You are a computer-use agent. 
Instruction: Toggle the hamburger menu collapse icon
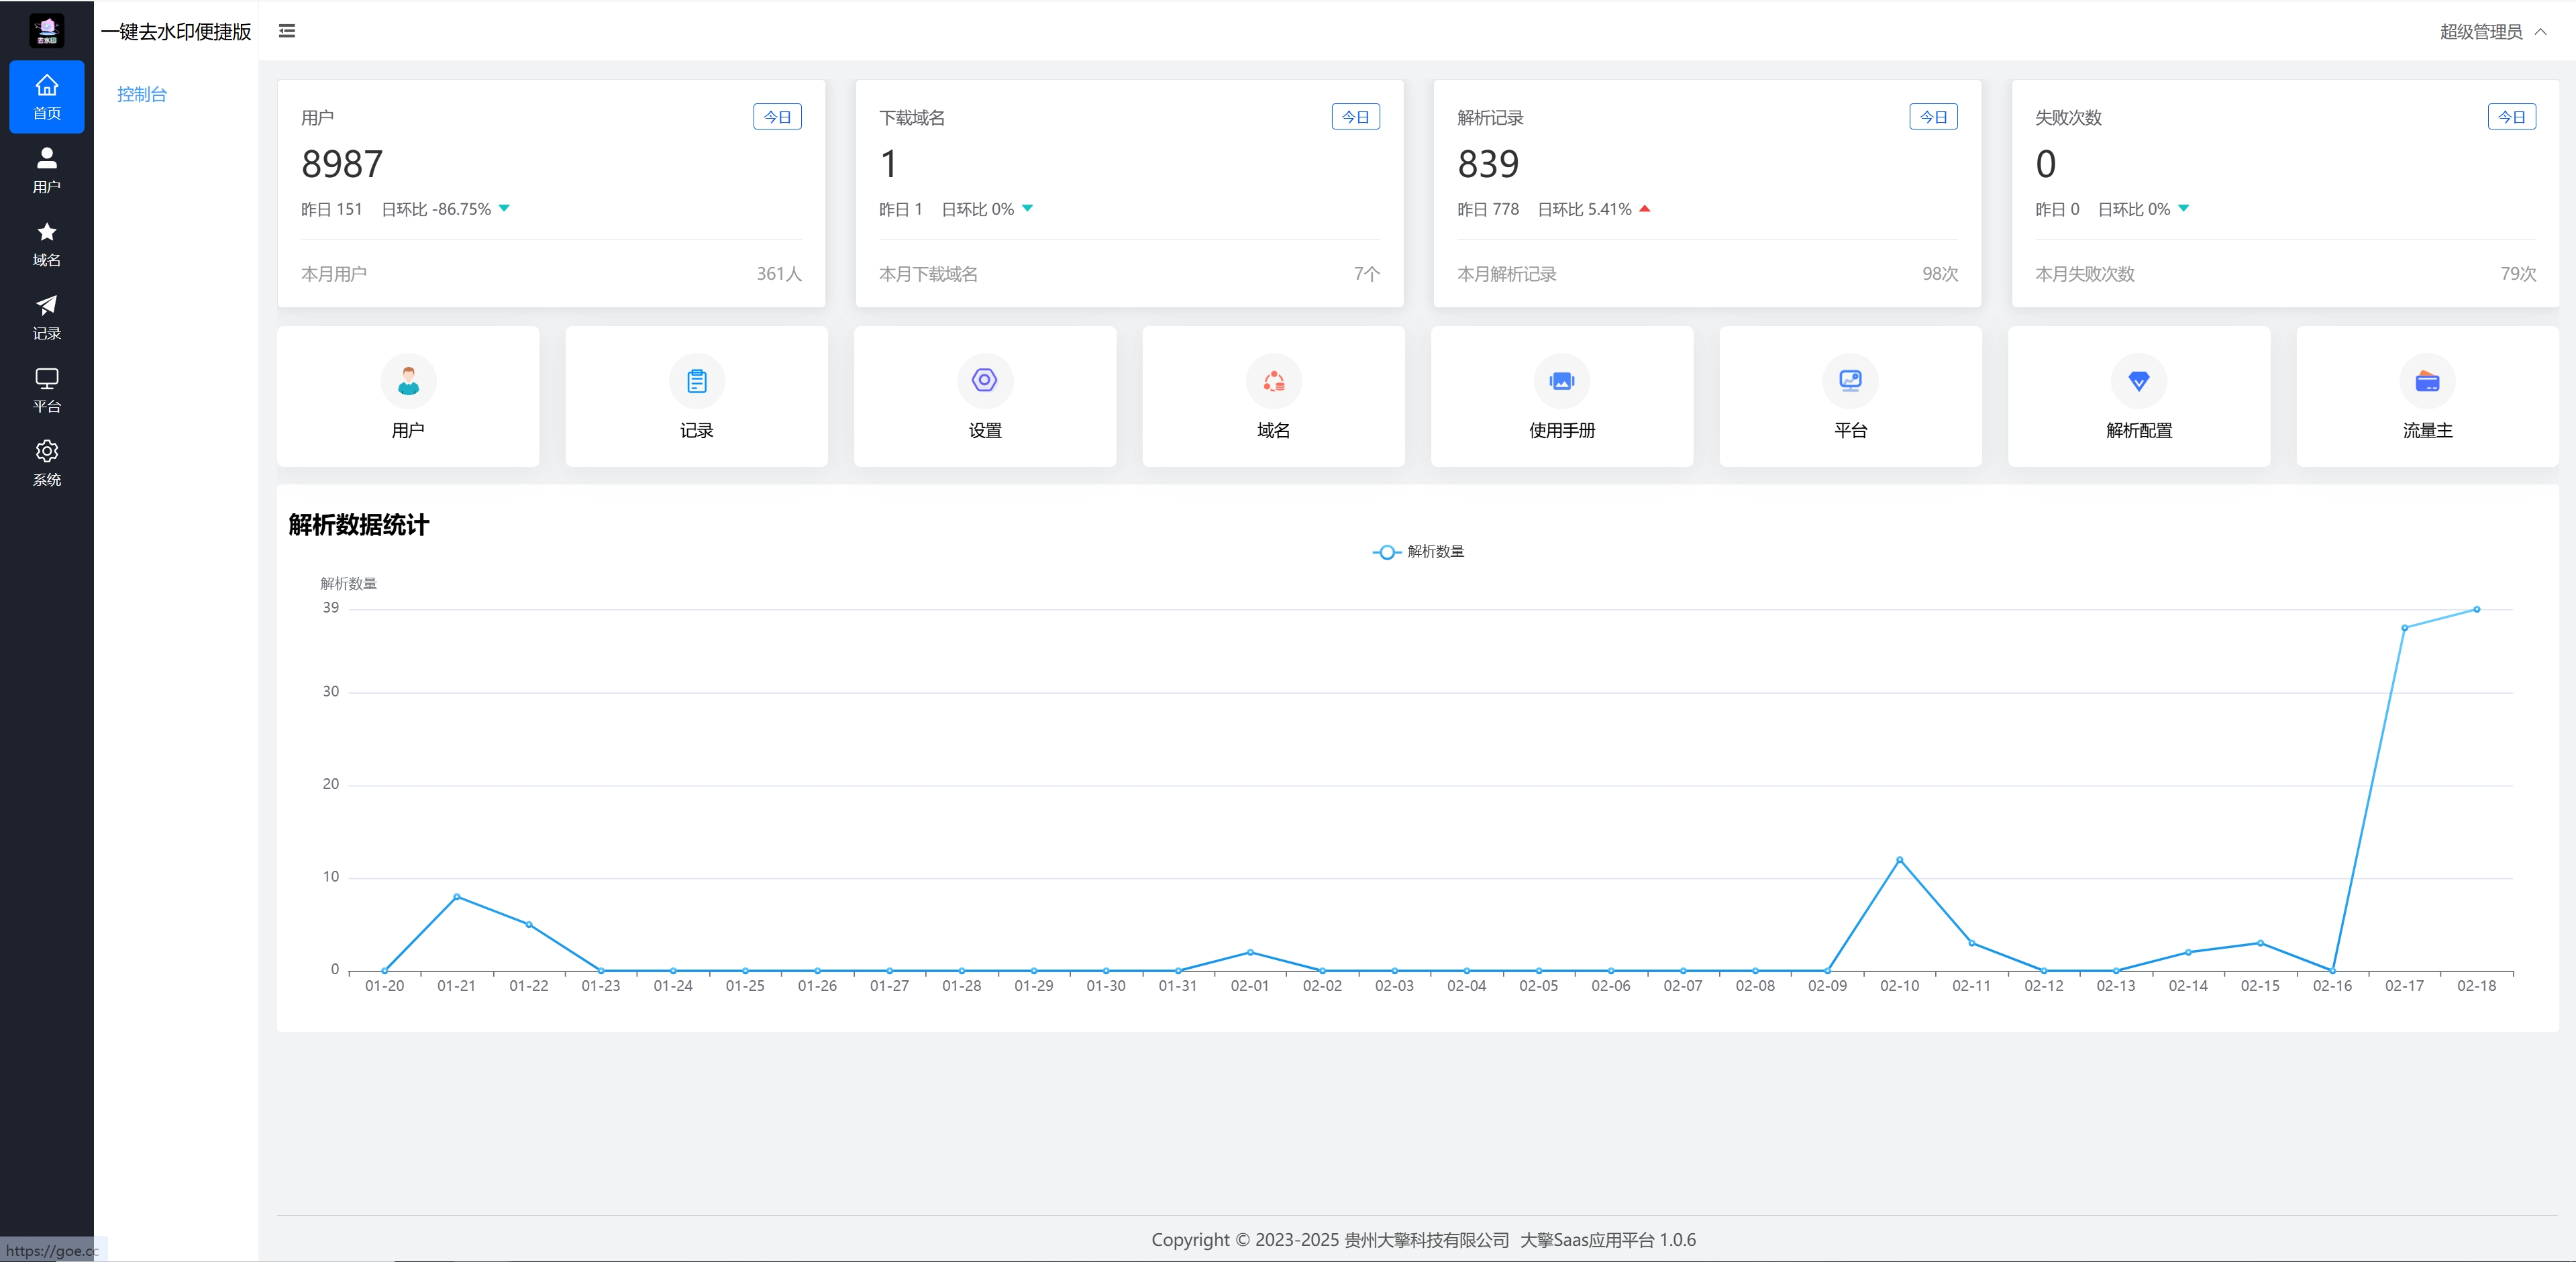287,31
